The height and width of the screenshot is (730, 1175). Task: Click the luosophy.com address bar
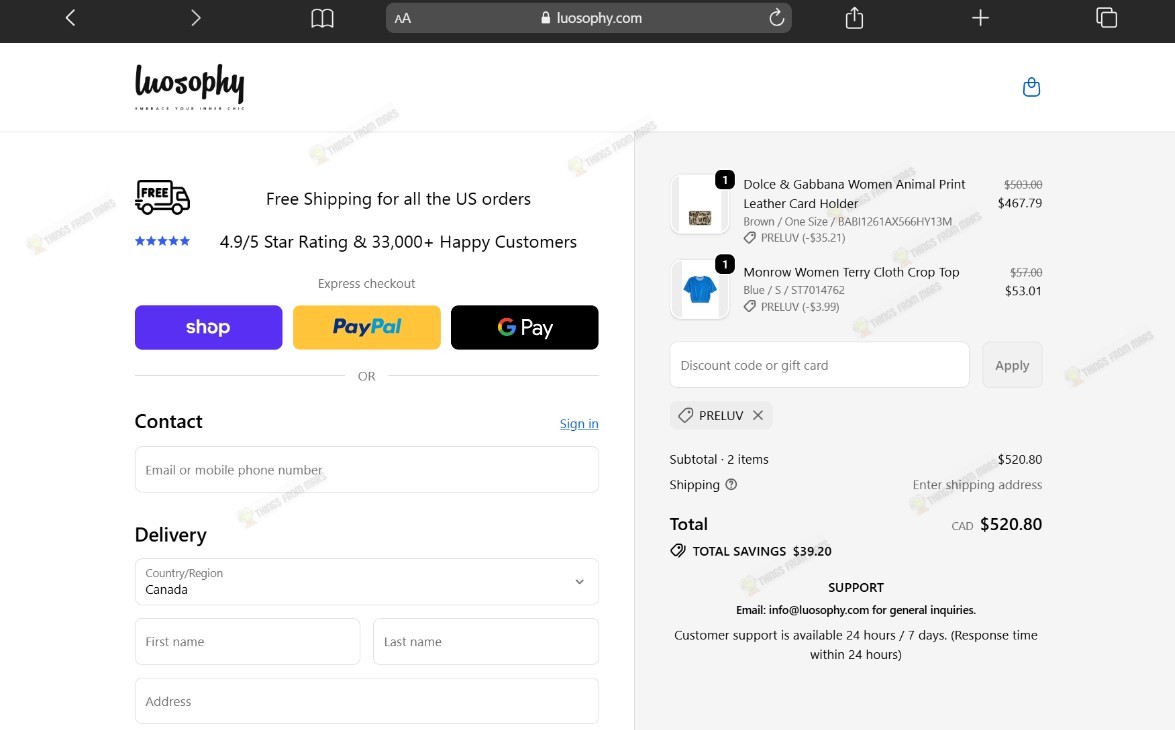tap(588, 18)
